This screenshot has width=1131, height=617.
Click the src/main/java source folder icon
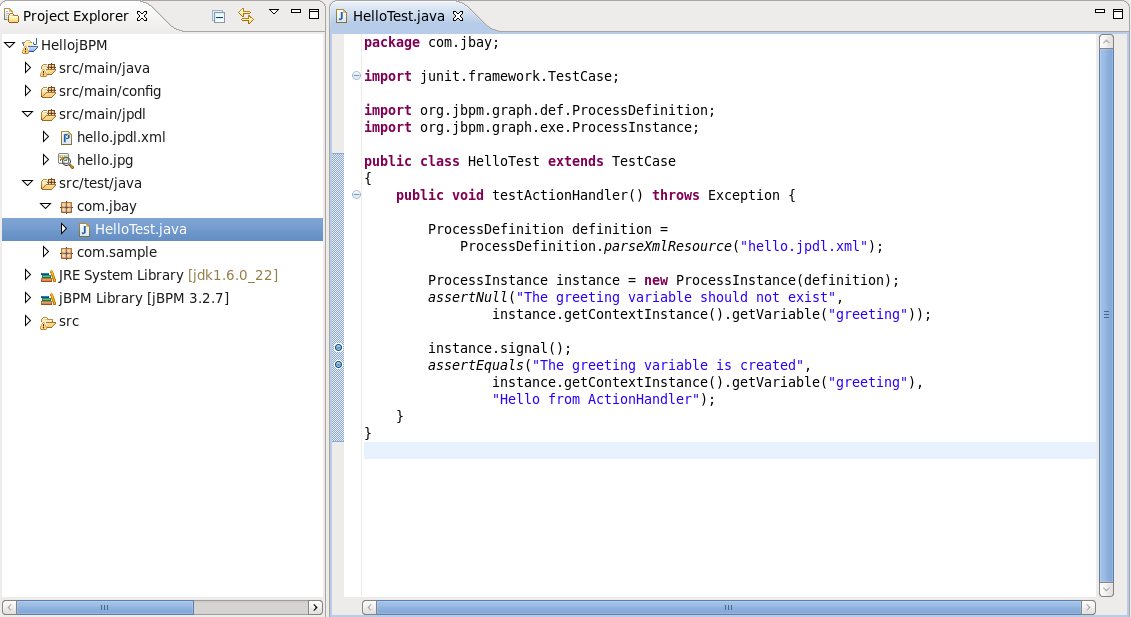pyautogui.click(x=48, y=69)
